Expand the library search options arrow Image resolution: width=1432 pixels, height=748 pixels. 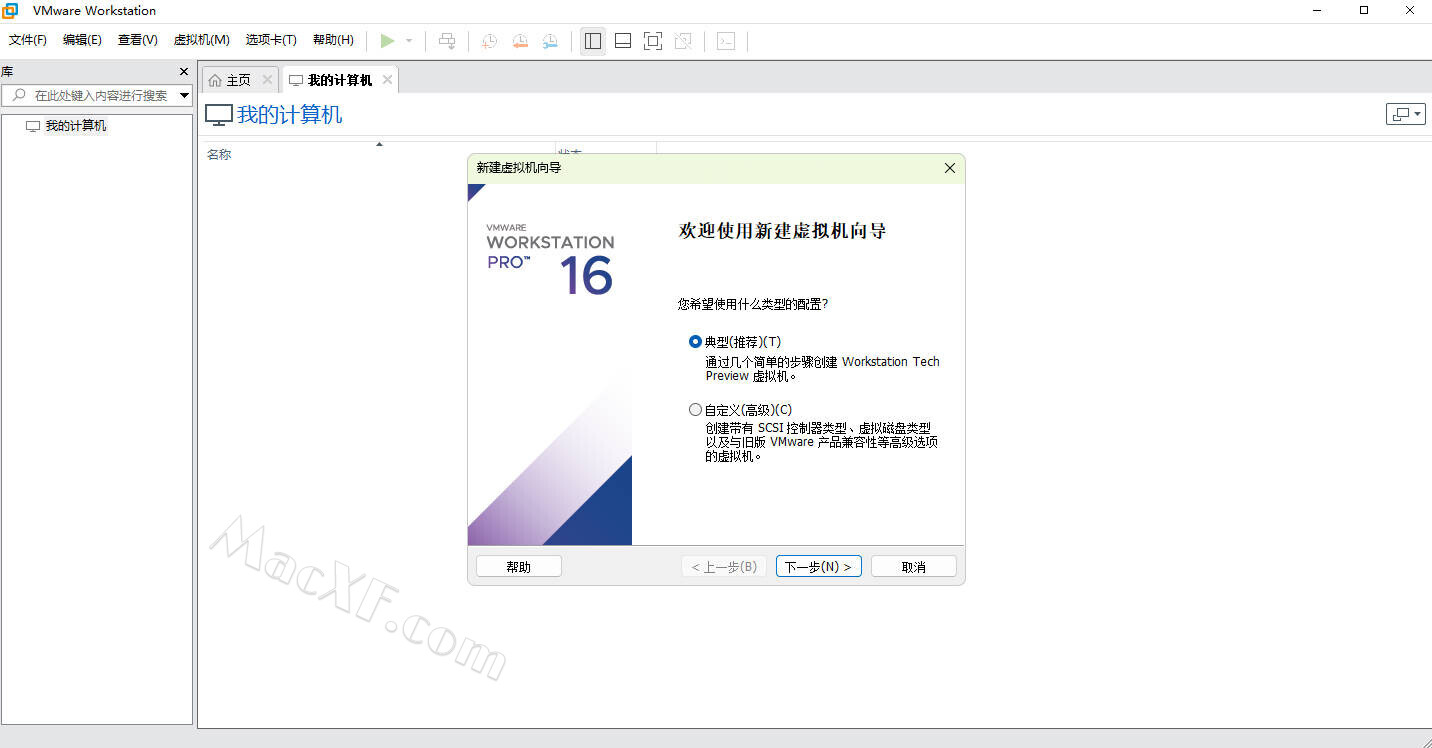pyautogui.click(x=184, y=96)
